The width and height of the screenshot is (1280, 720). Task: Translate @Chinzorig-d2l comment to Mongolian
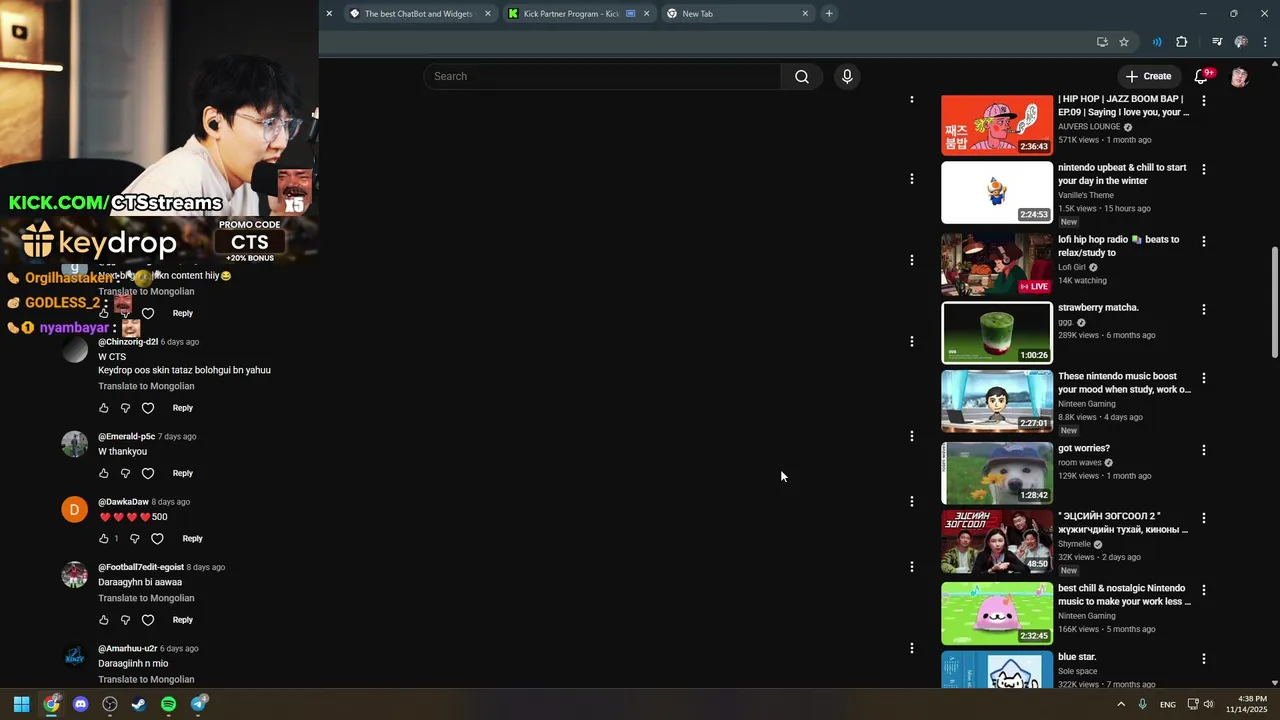tap(146, 386)
